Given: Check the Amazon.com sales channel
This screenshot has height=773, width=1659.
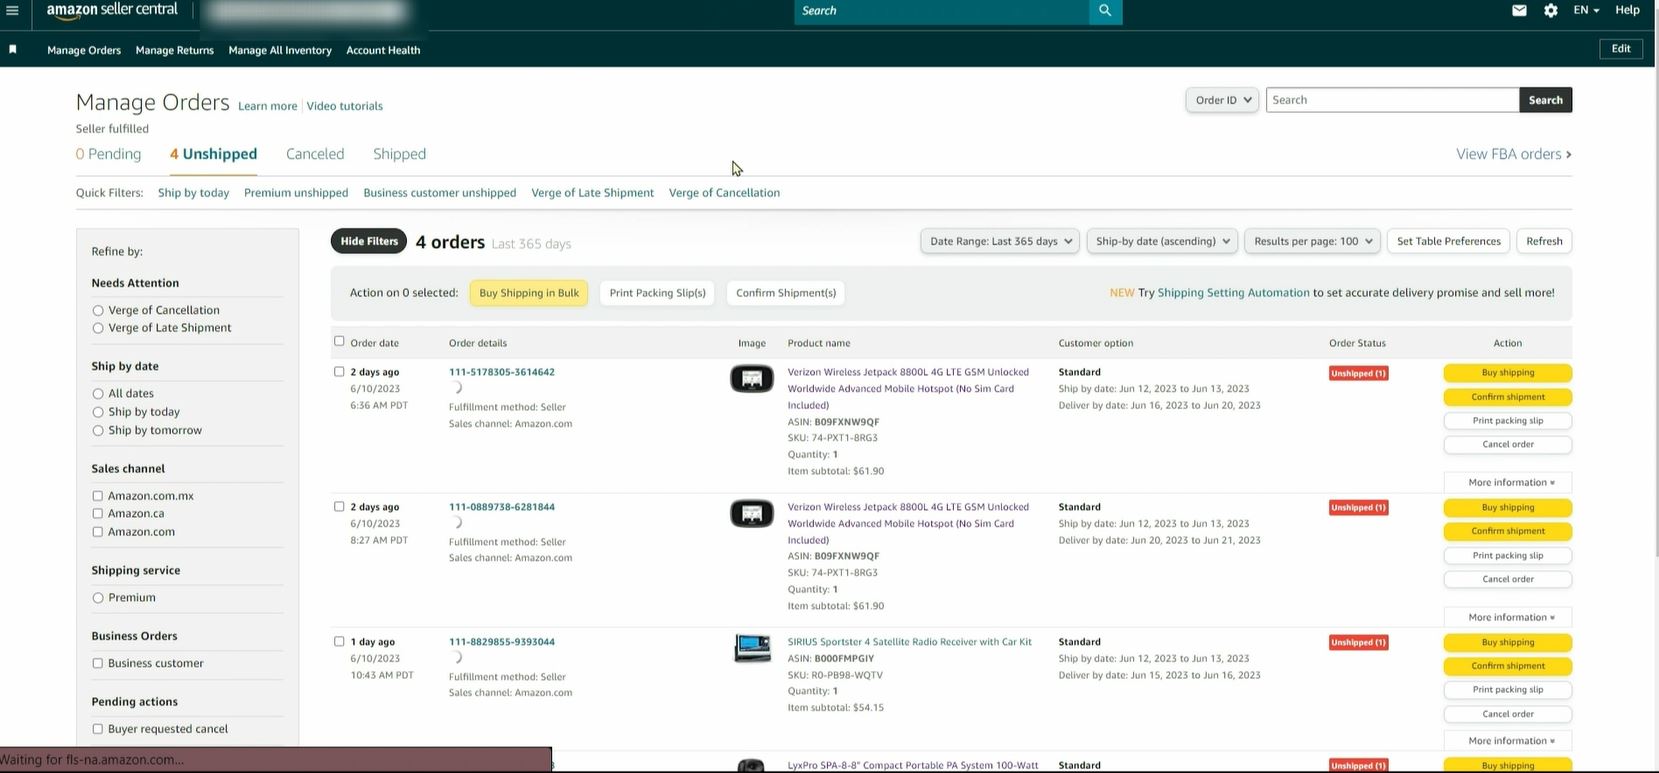Looking at the screenshot, I should coord(97,532).
